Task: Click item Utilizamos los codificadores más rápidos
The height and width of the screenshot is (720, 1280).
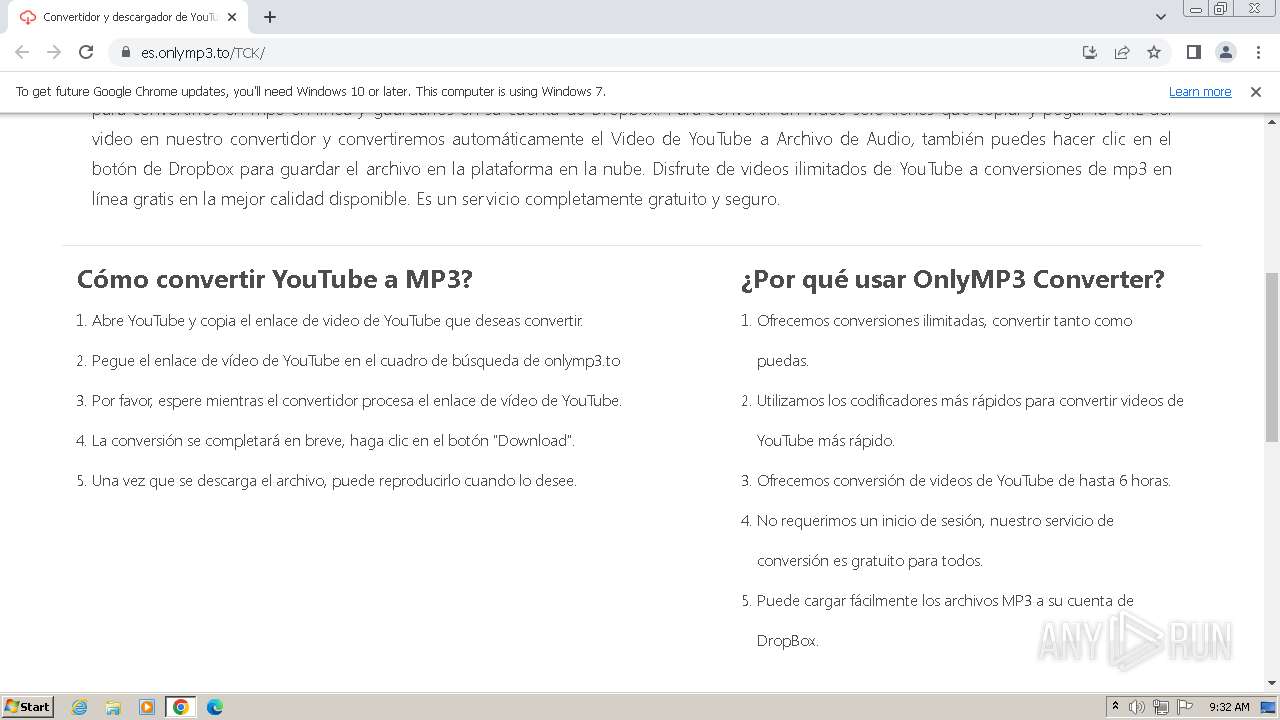Action: pos(970,421)
